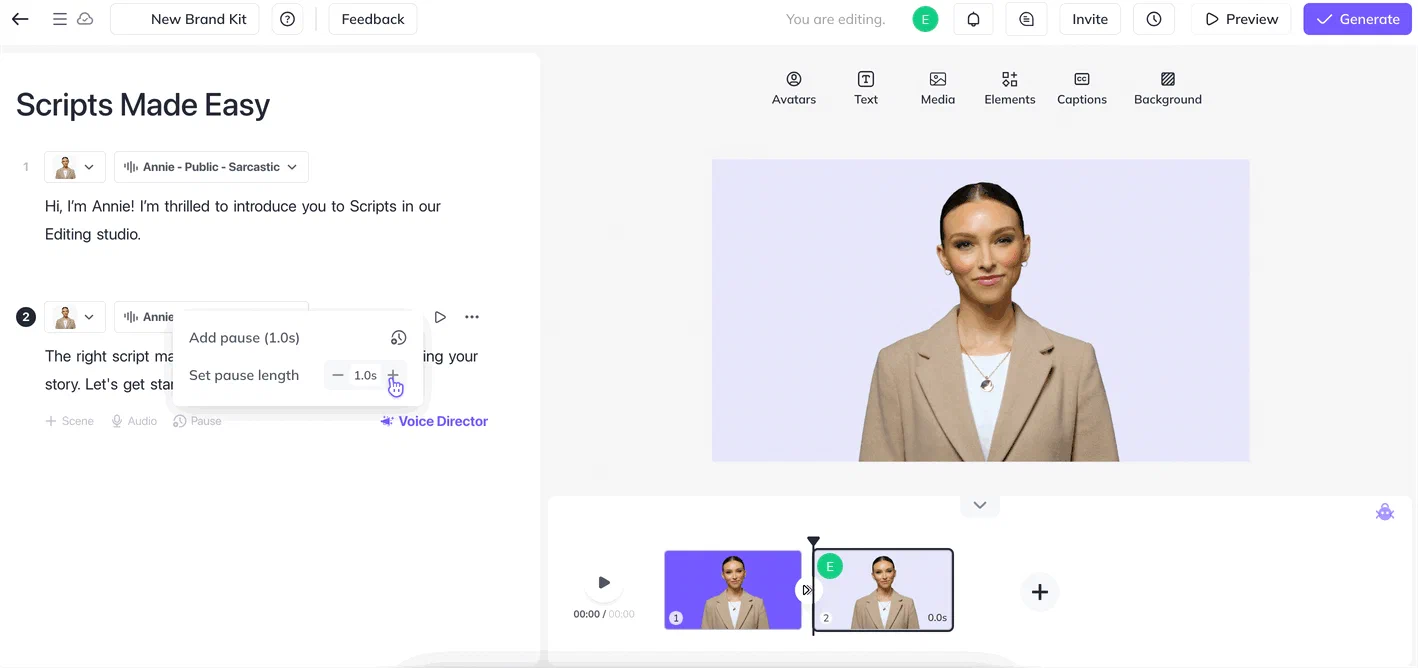The height and width of the screenshot is (668, 1418).
Task: Add a new scene below the script
Action: click(x=70, y=421)
